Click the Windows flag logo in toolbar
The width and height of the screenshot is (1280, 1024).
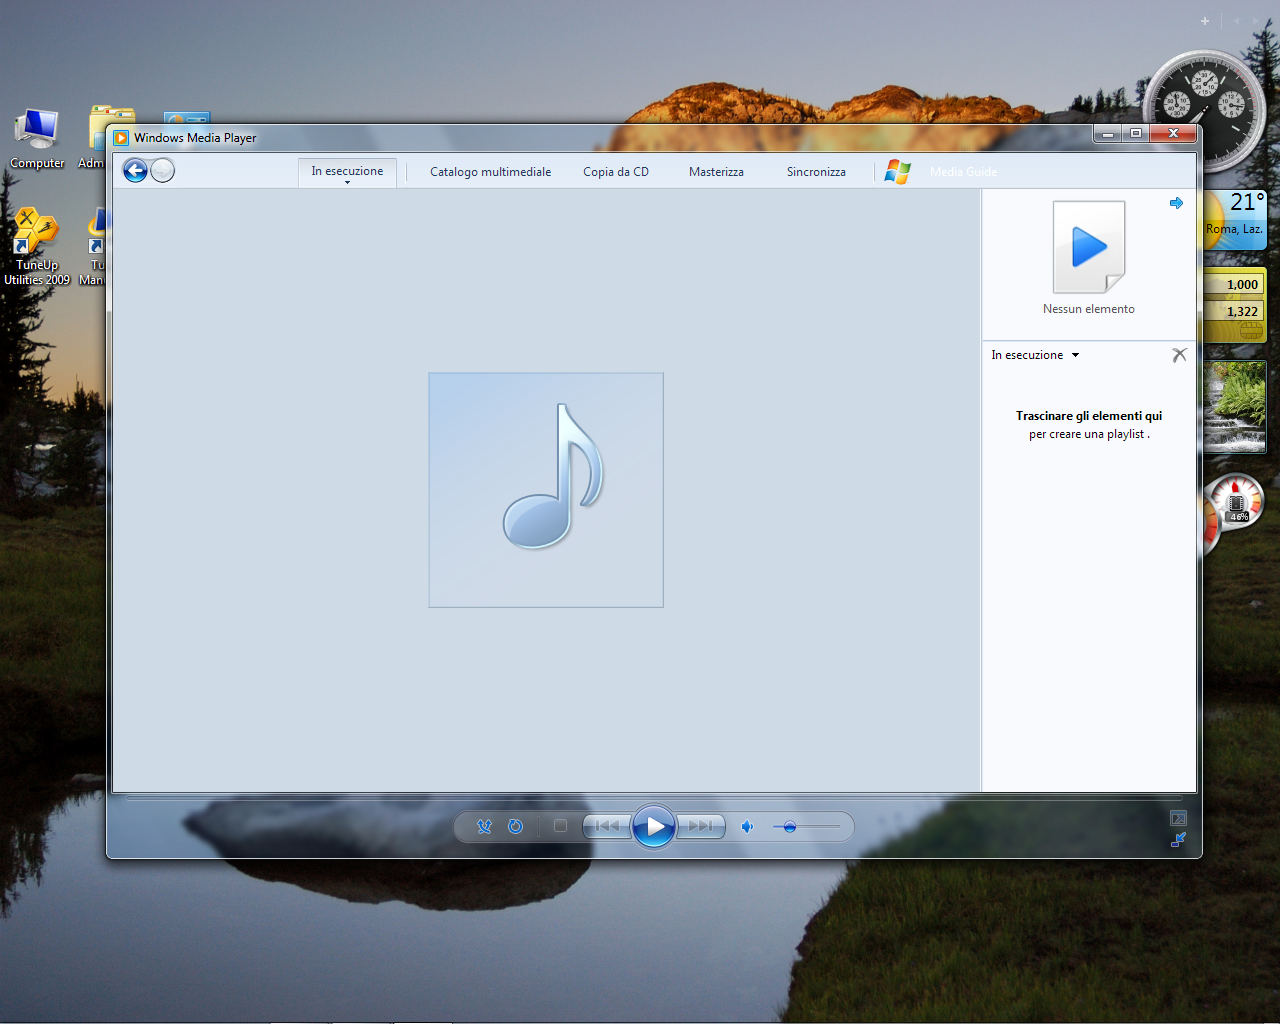click(898, 172)
